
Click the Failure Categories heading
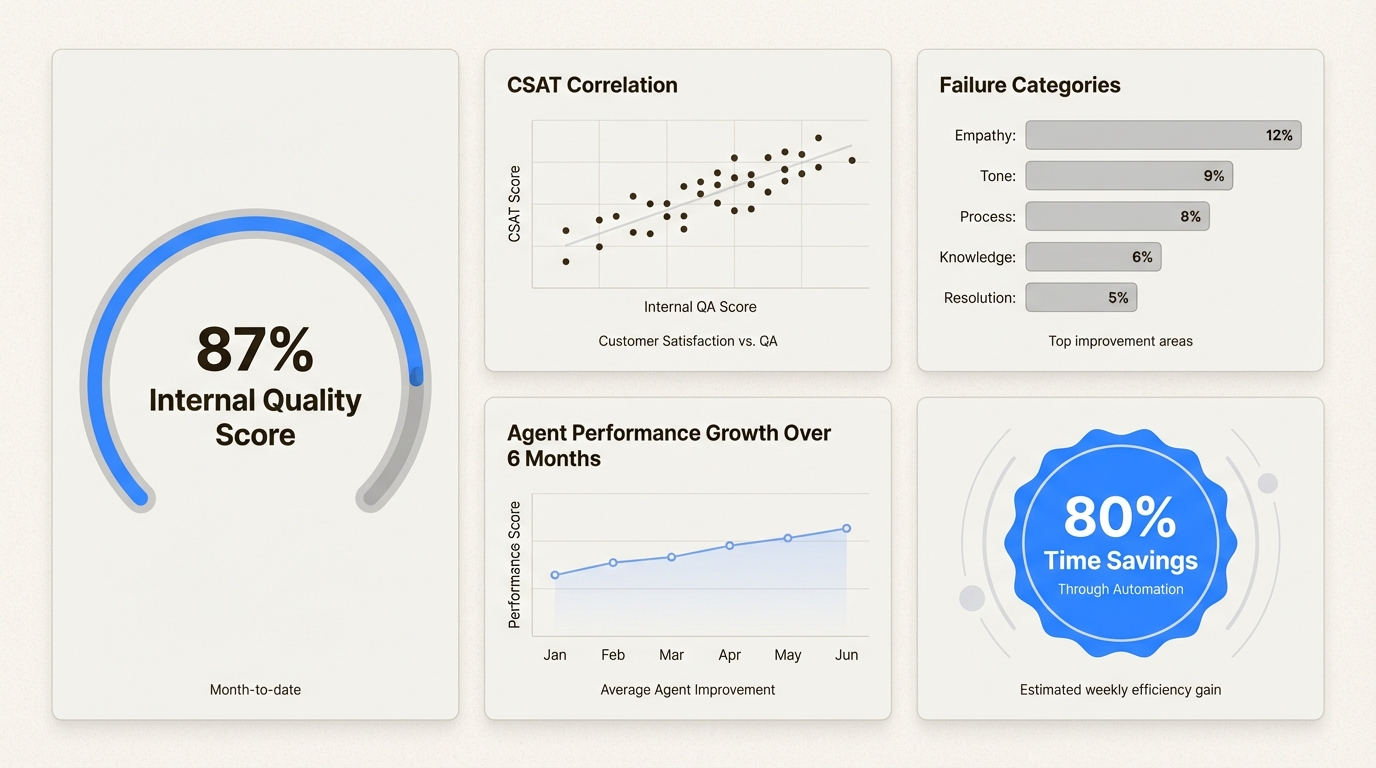click(x=1029, y=85)
